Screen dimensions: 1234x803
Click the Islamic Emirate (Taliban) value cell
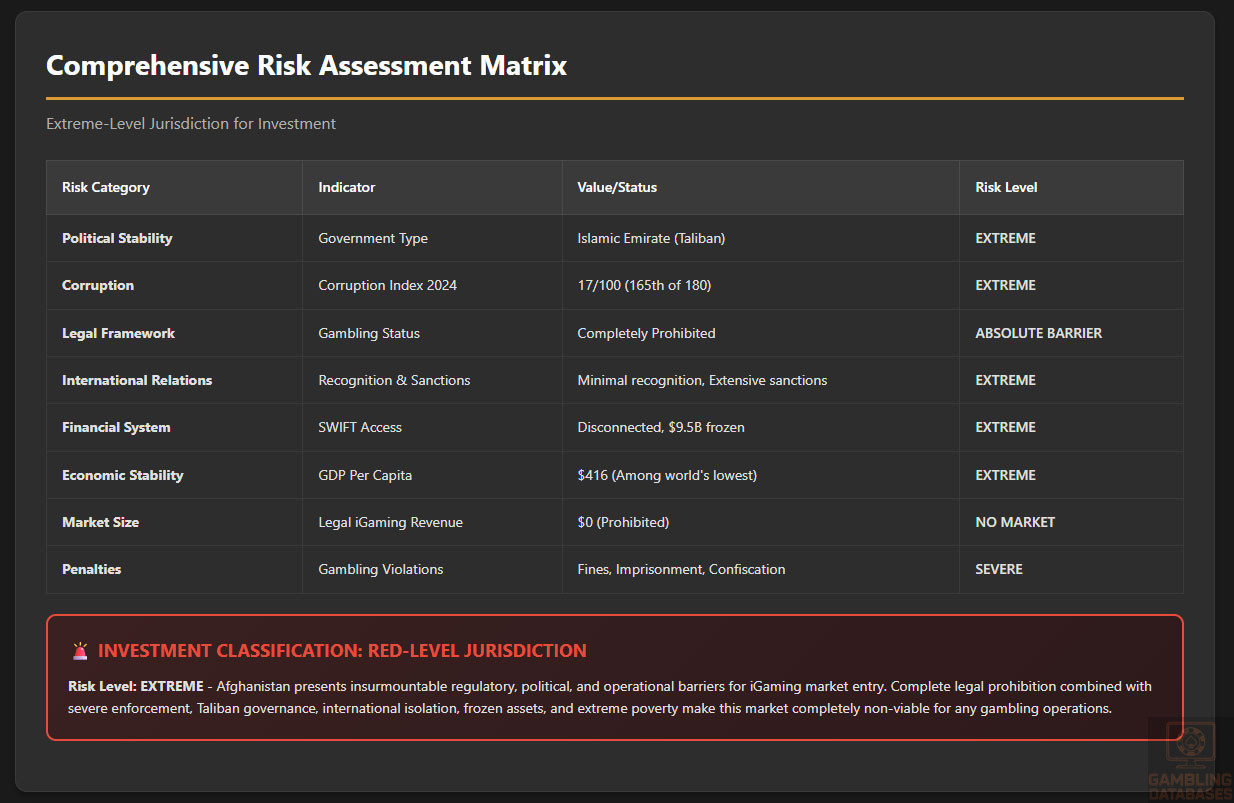651,238
